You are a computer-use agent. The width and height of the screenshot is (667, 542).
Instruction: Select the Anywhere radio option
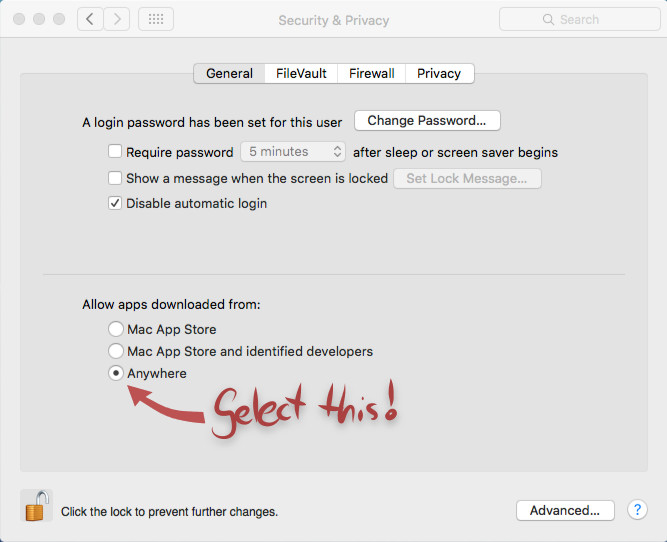[x=116, y=373]
